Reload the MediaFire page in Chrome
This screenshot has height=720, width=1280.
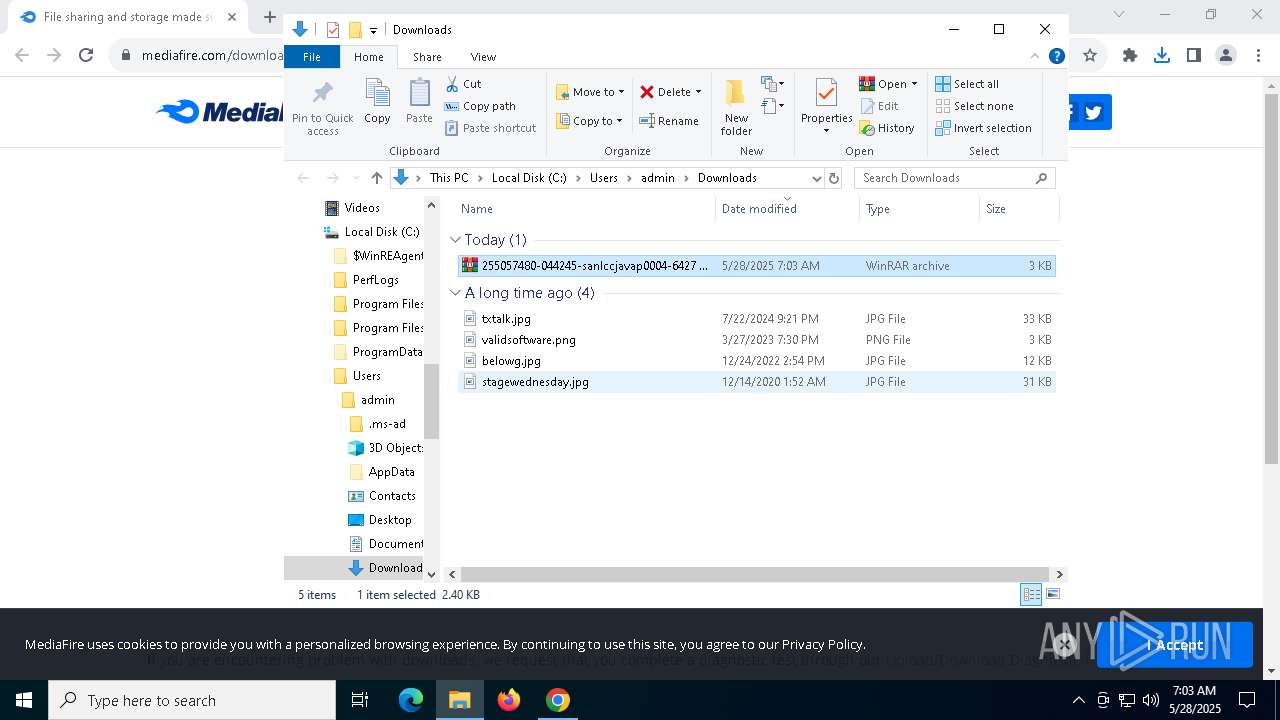(86, 56)
